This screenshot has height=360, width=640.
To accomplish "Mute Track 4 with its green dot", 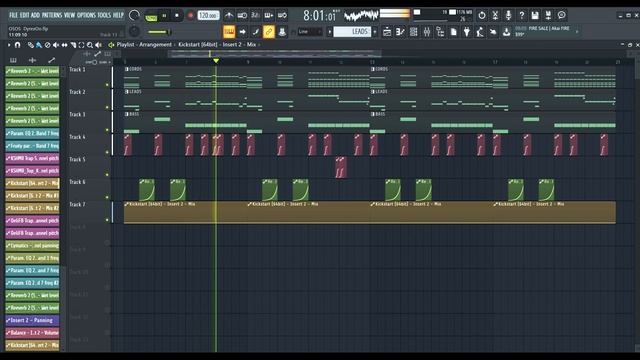I will tap(107, 152).
